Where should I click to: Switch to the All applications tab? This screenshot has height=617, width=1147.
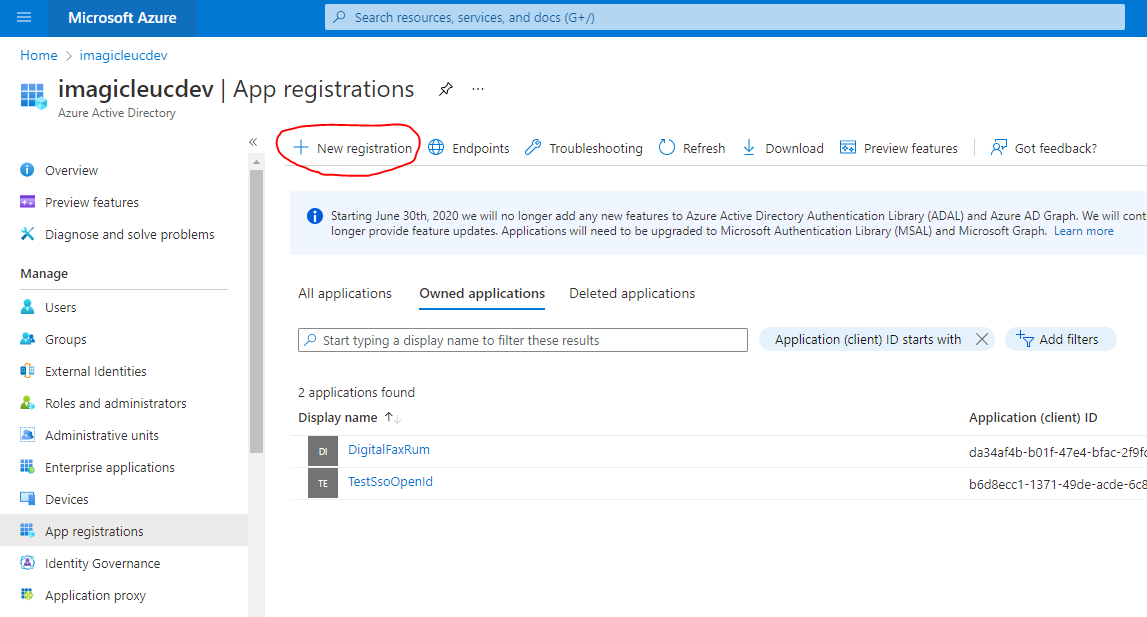point(345,293)
